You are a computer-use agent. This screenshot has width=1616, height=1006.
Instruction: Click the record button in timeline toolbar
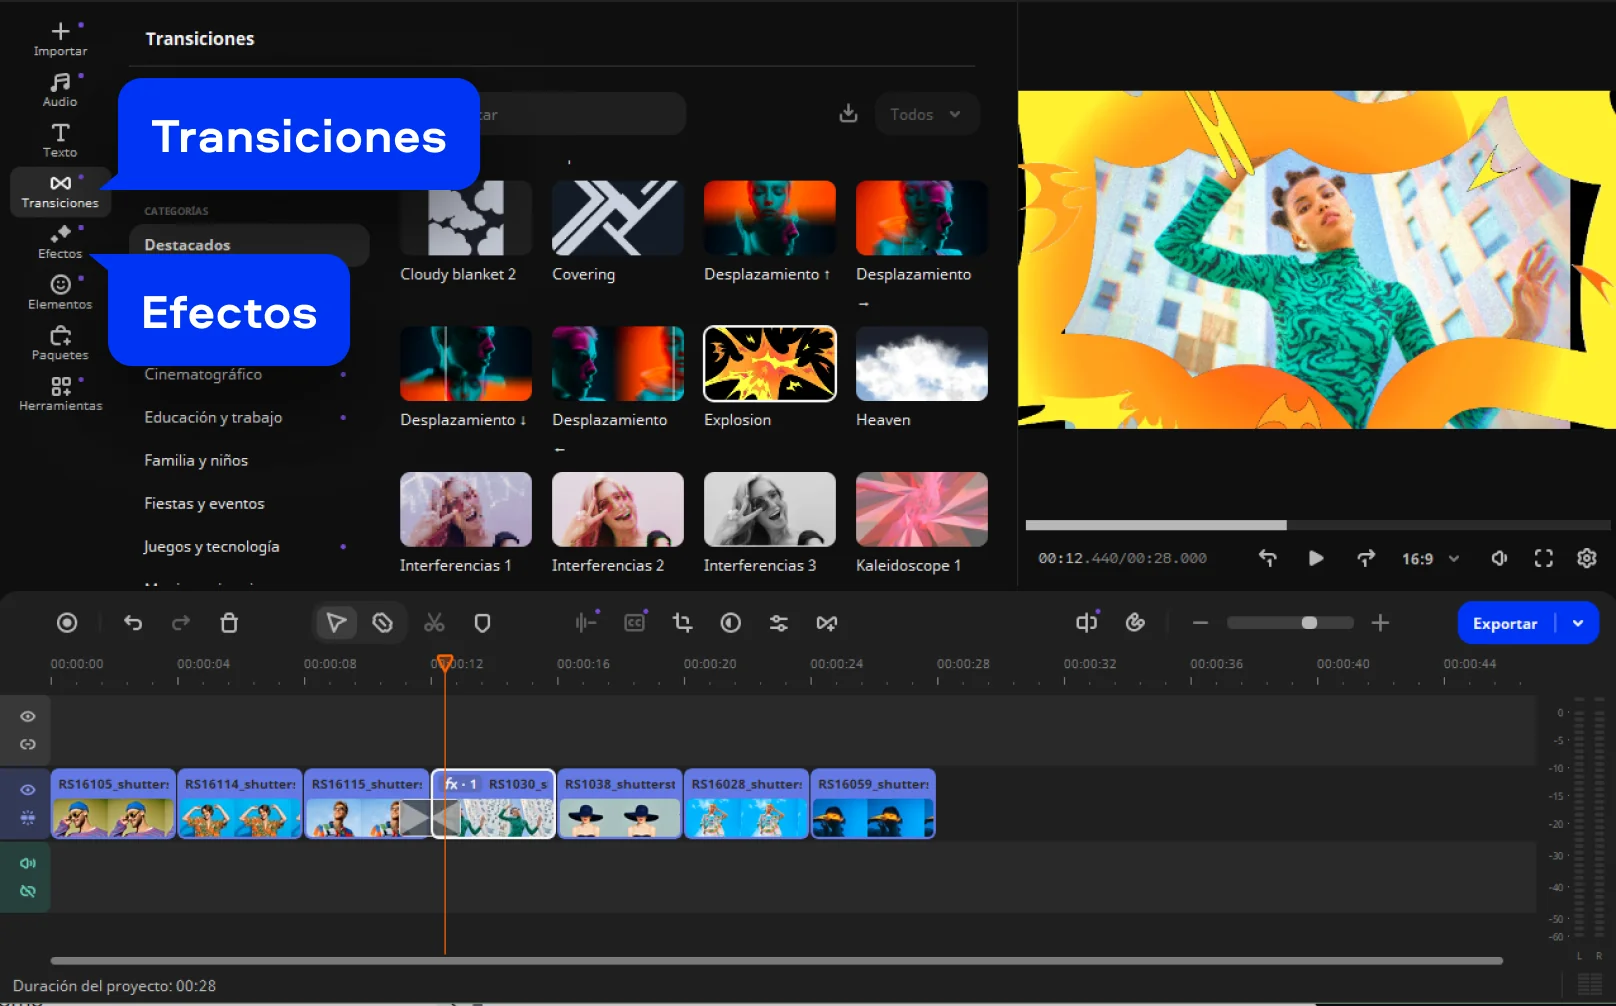67,623
